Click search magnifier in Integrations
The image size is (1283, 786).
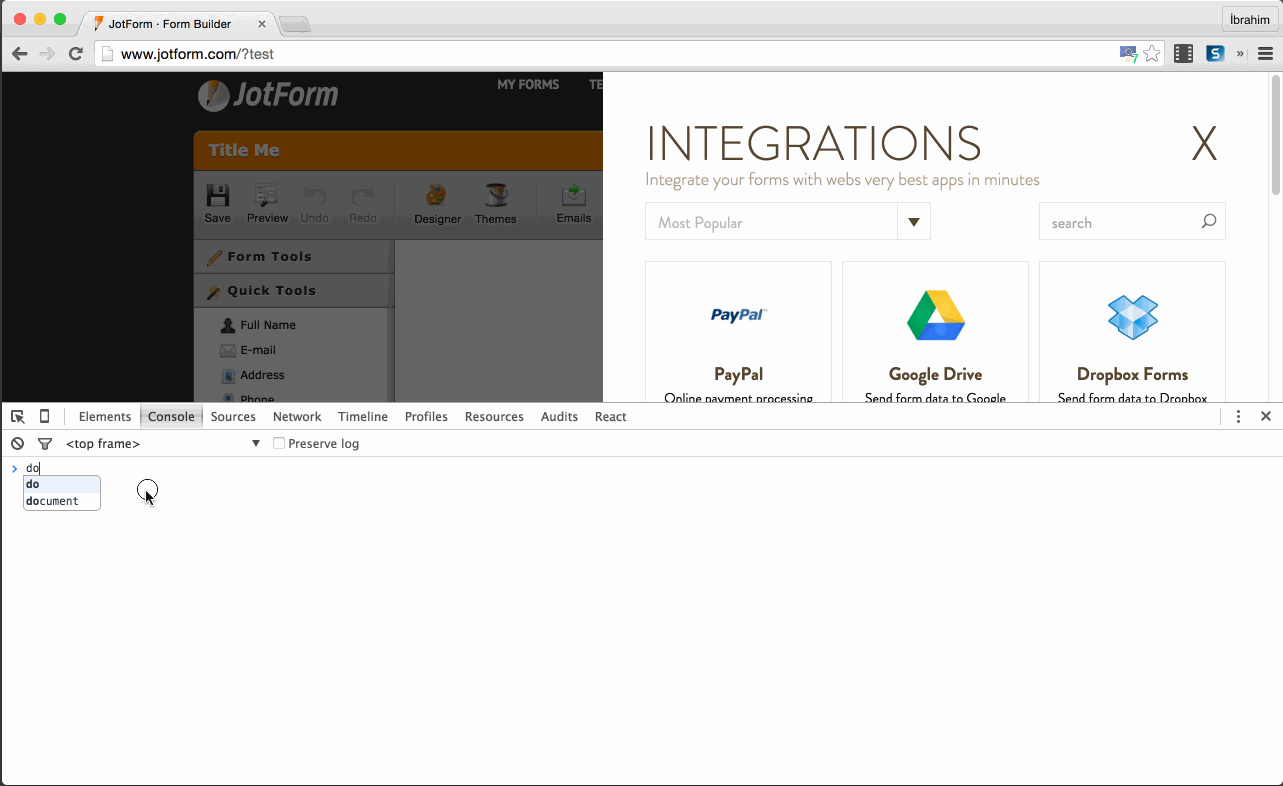[x=1208, y=222]
